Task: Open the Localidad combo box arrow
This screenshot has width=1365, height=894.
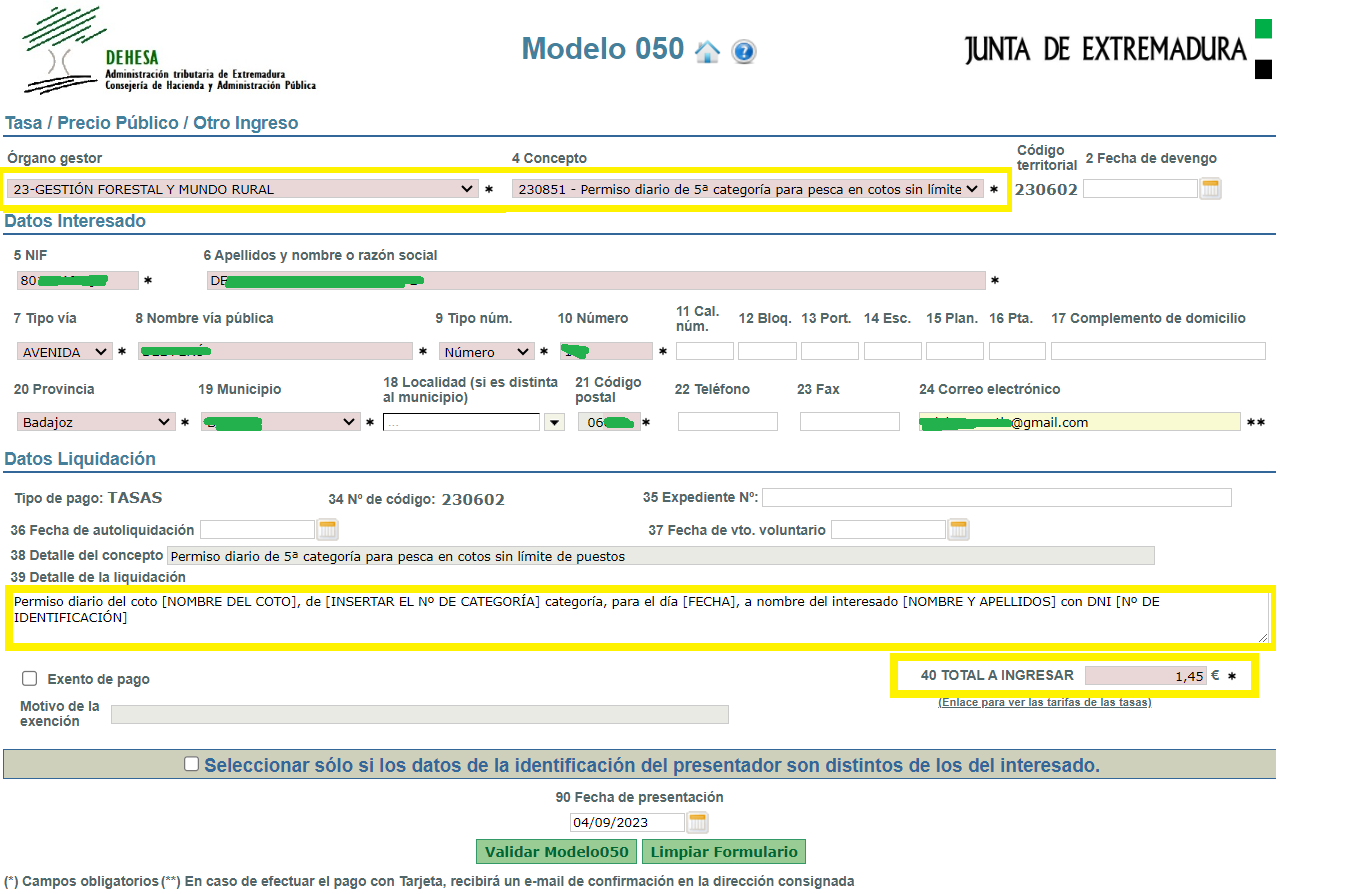Action: pos(554,423)
